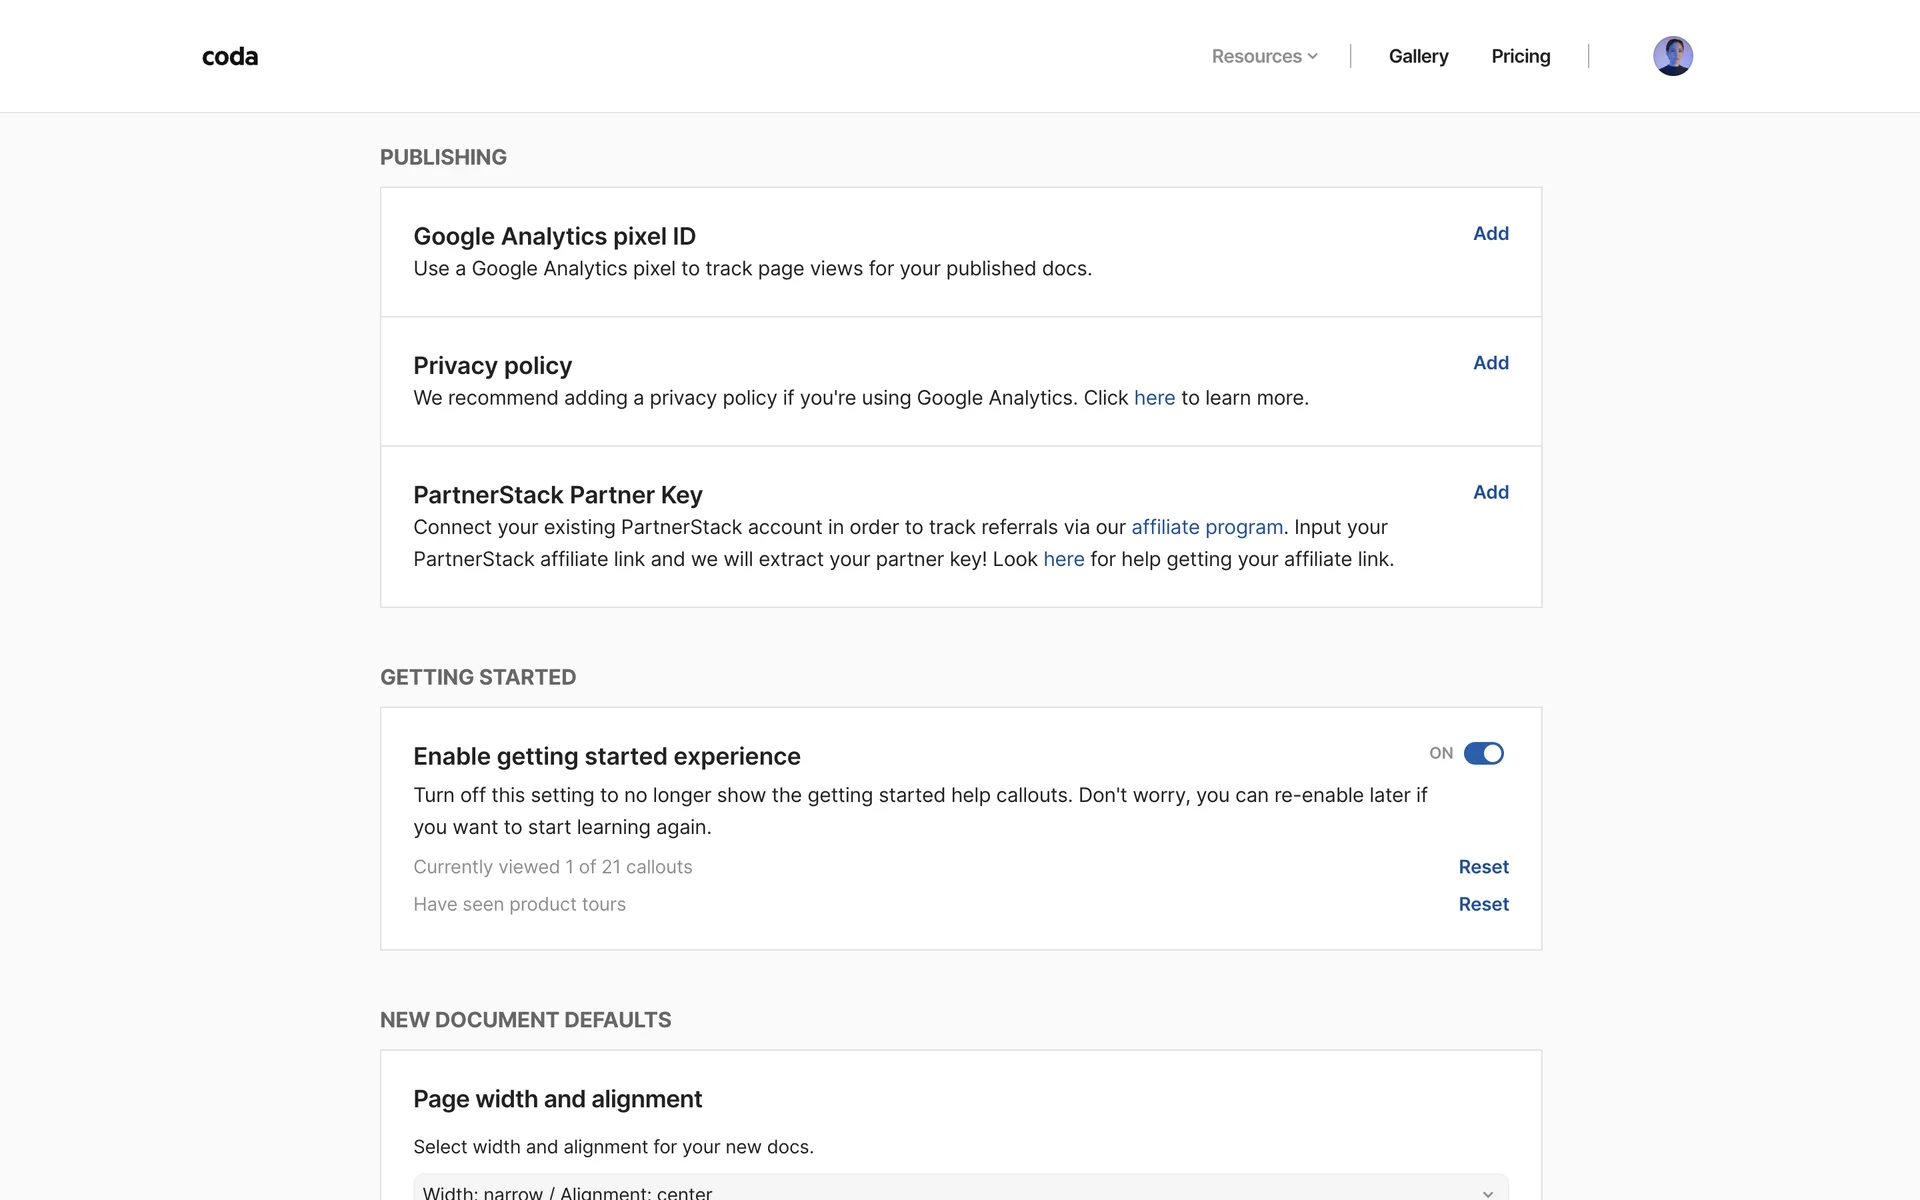Reset currently viewed callouts
The image size is (1920, 1200).
coord(1483,867)
